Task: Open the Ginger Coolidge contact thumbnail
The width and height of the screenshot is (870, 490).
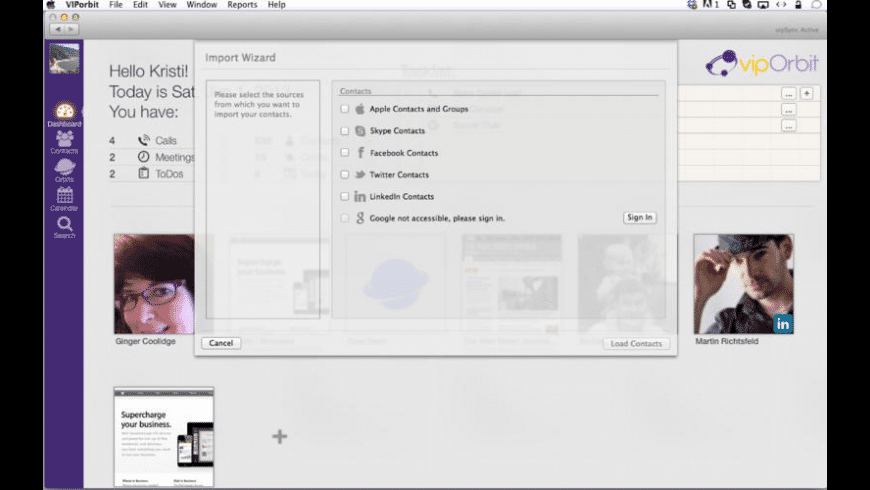Action: click(x=153, y=284)
